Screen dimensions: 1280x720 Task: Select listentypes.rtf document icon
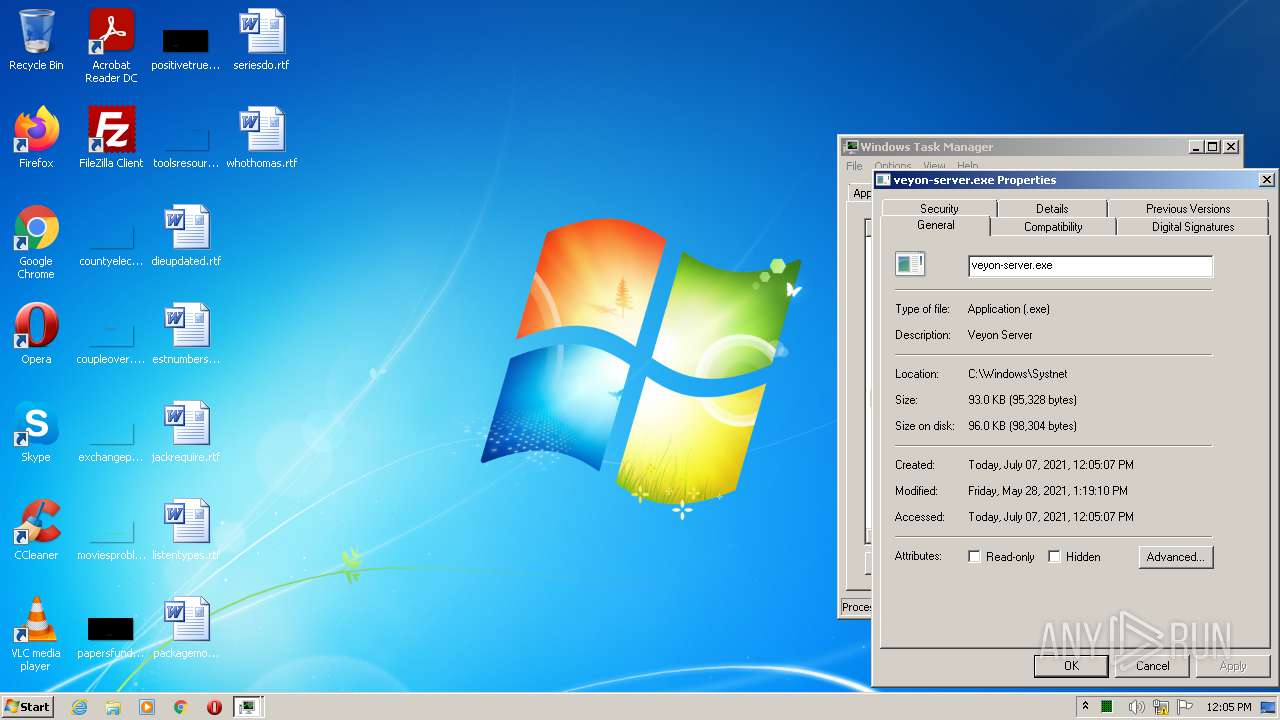pos(186,530)
